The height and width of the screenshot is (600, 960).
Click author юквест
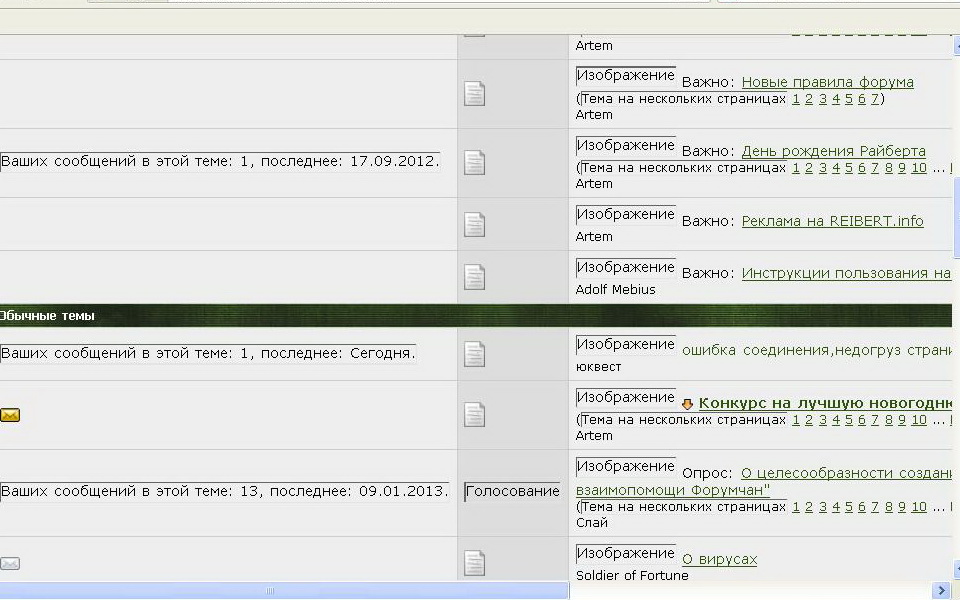pos(598,367)
